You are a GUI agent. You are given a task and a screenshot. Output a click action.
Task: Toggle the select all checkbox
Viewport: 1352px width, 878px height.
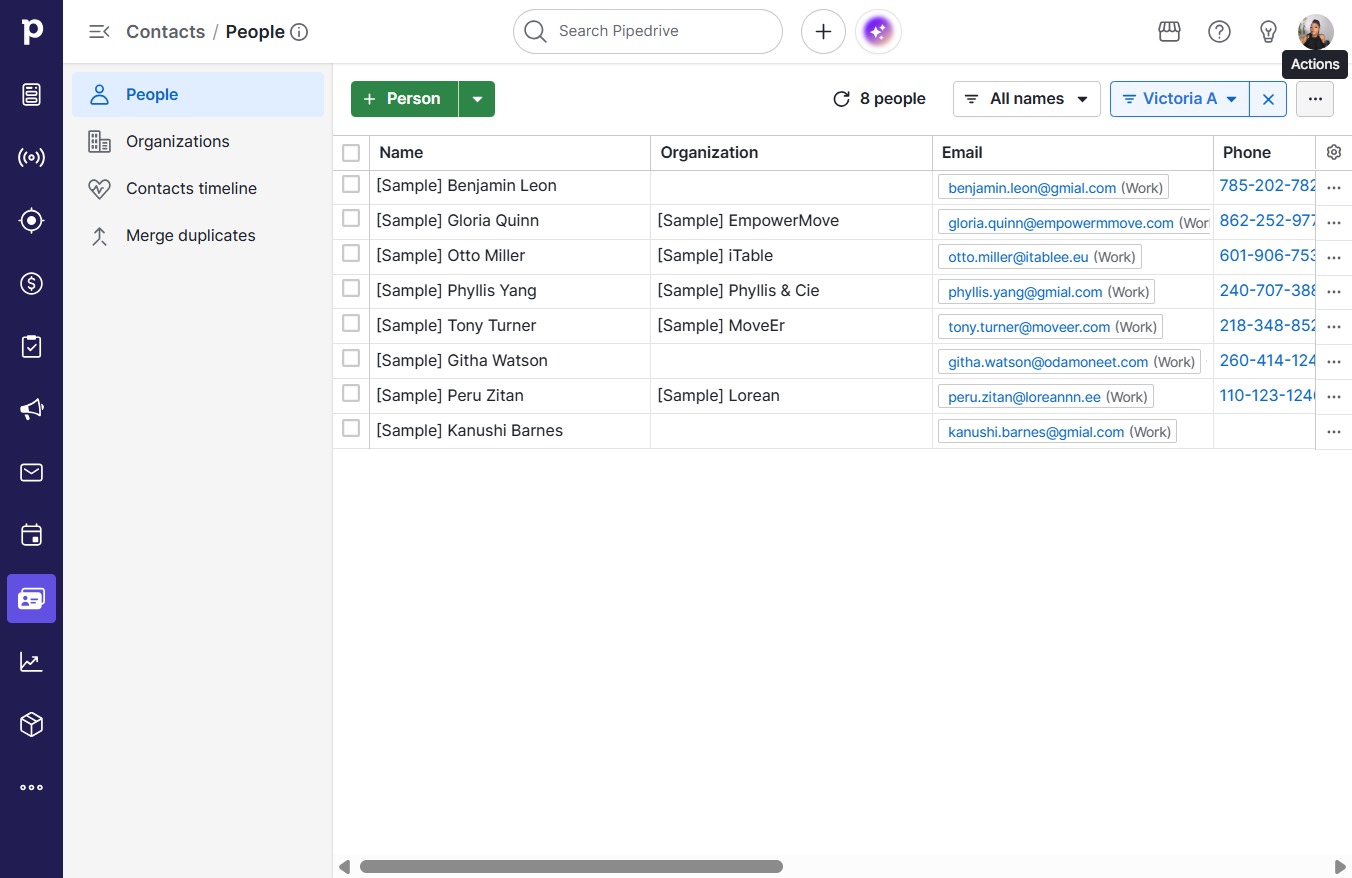(351, 153)
